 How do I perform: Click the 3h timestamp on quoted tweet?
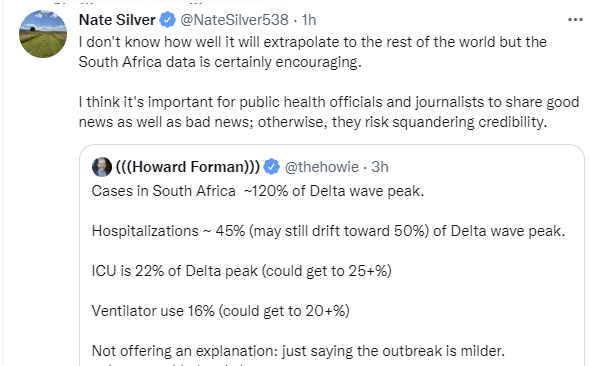380,167
